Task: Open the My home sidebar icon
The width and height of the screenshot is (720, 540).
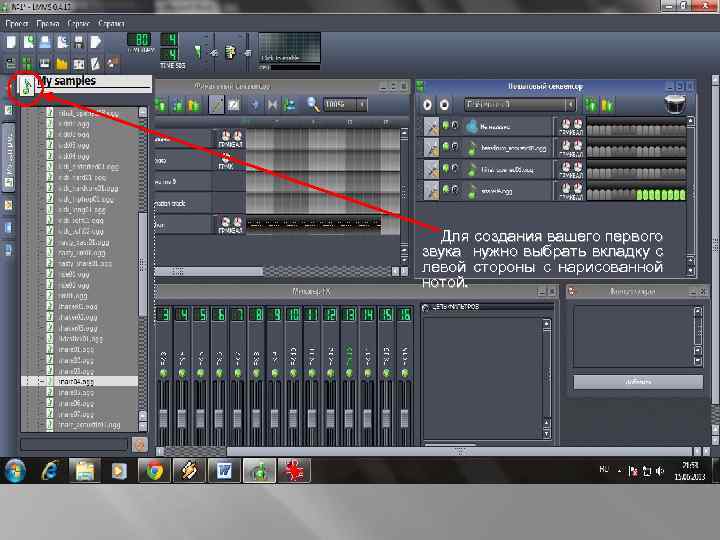Action: (8, 228)
